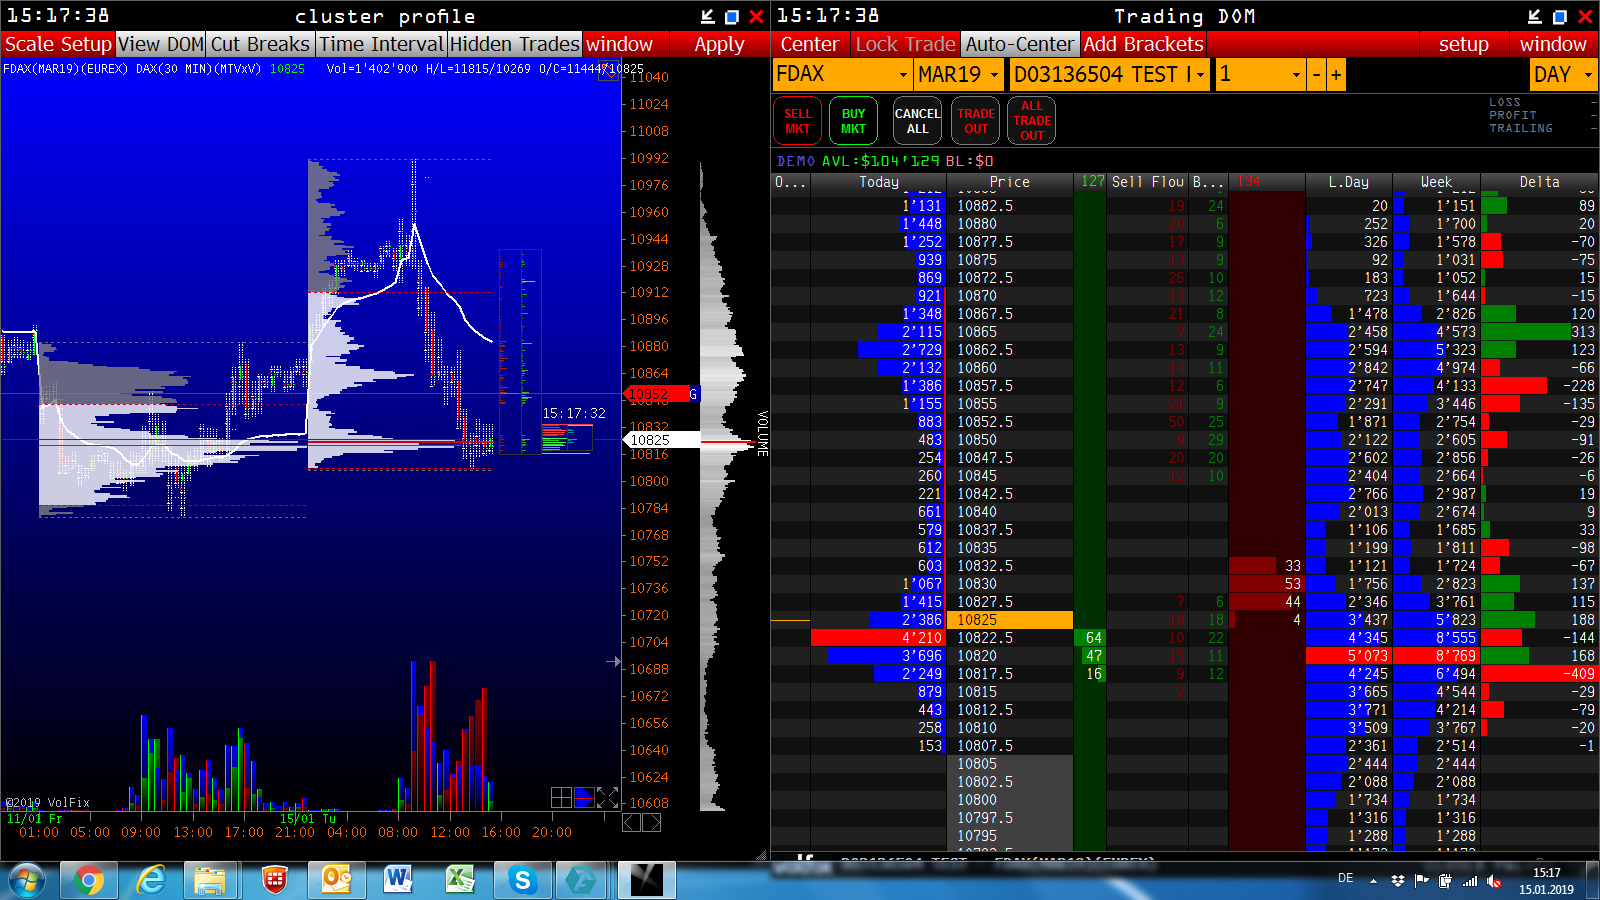Toggle the volume profile histogram icon
Image resolution: width=1600 pixels, height=900 pixels.
tap(584, 797)
